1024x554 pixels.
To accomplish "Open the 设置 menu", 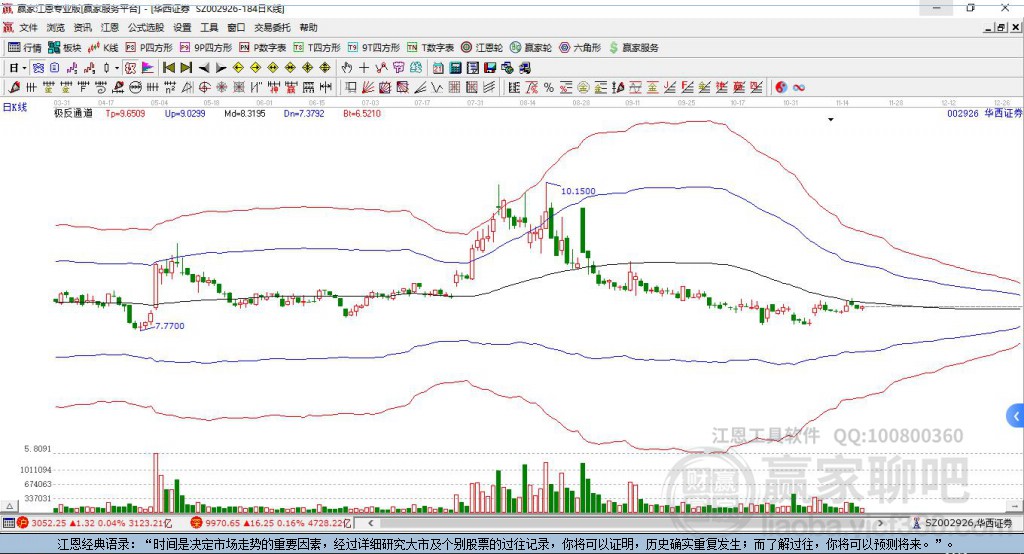I will 182,27.
